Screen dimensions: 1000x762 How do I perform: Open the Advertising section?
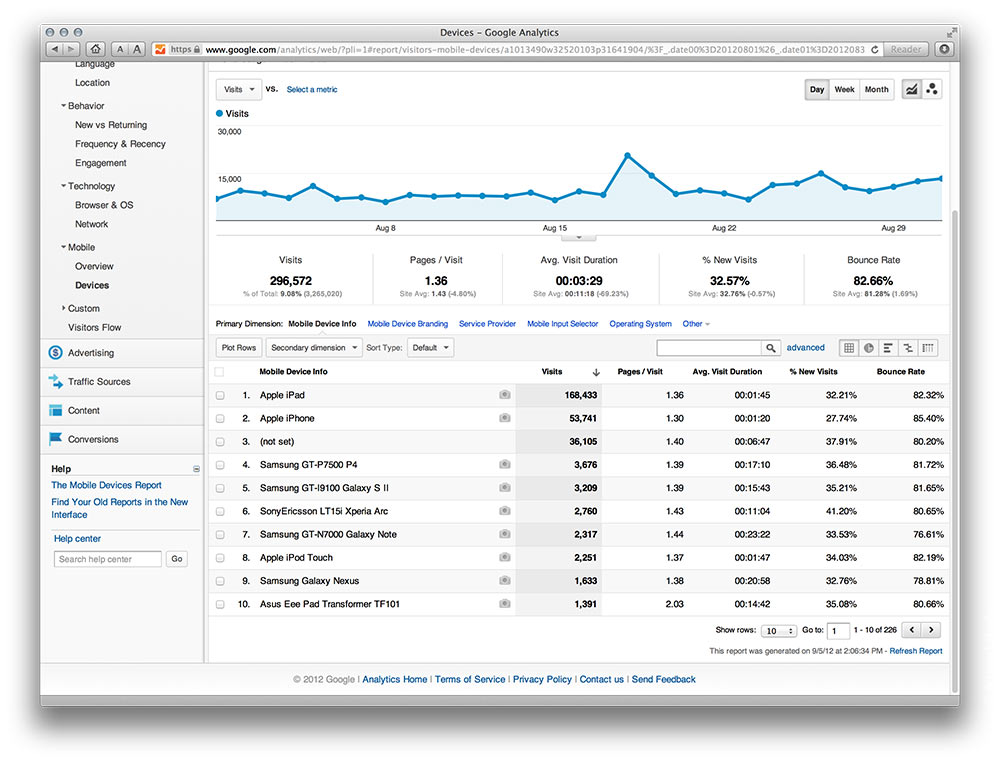tap(91, 353)
